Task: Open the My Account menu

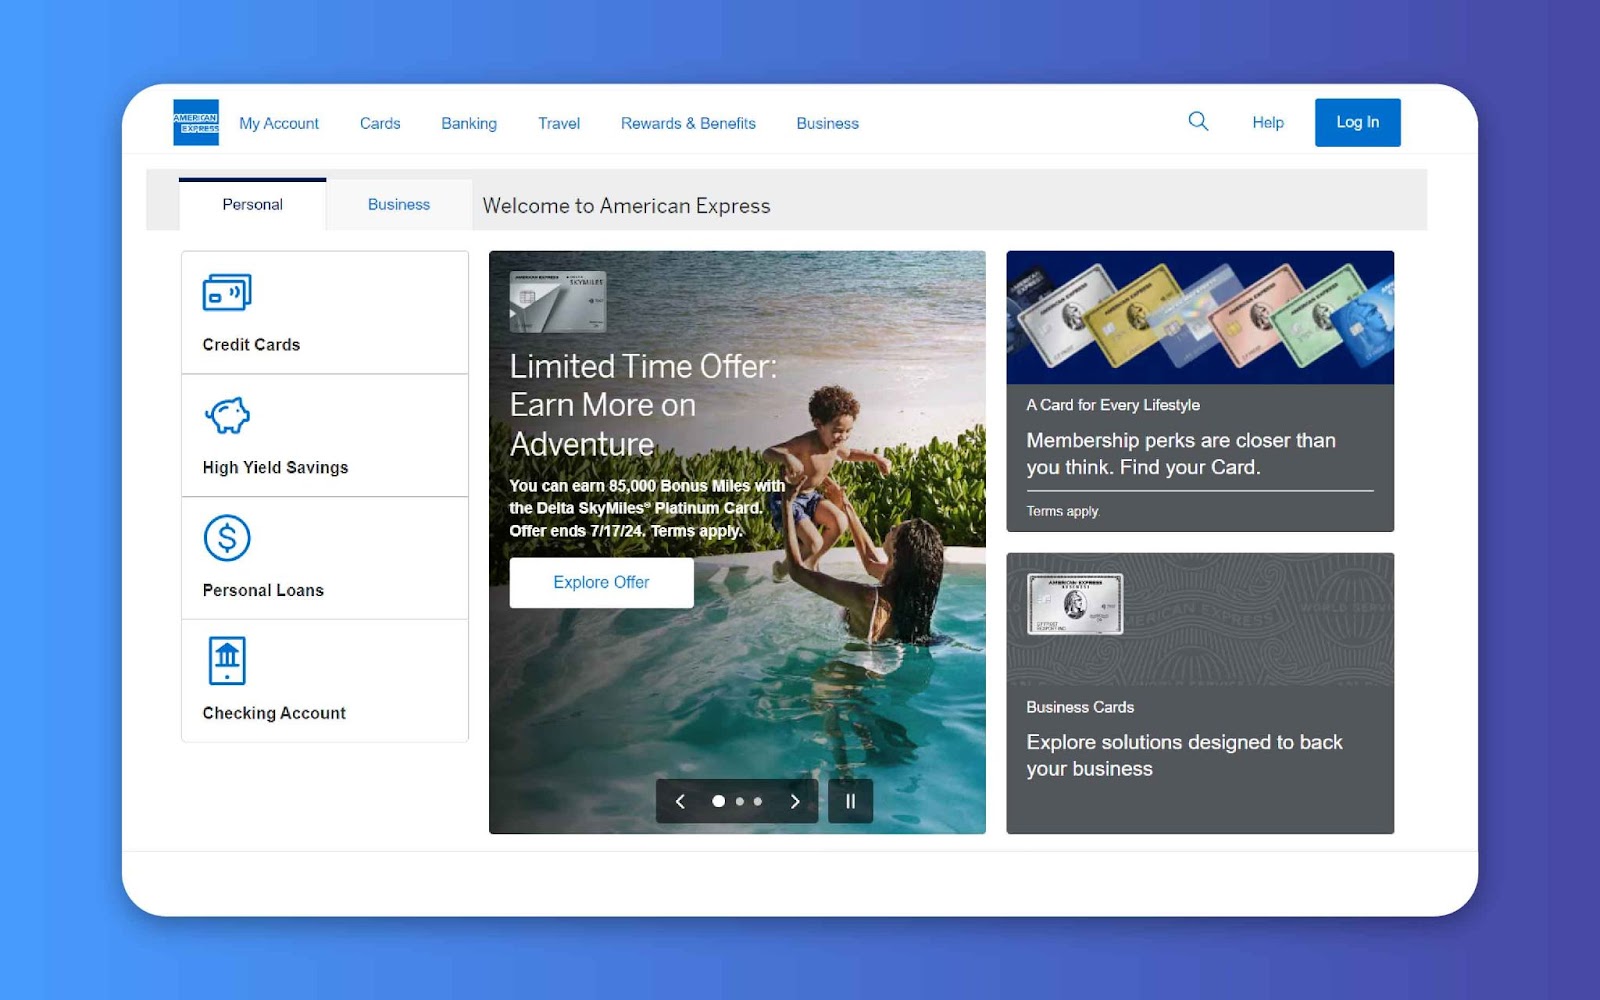Action: (279, 123)
